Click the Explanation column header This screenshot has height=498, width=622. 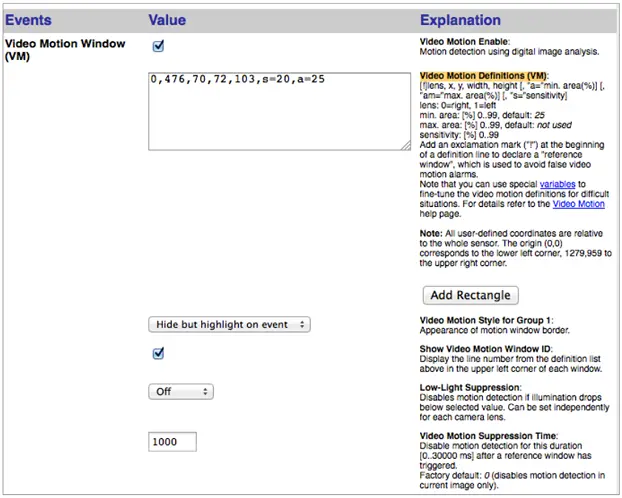[460, 20]
